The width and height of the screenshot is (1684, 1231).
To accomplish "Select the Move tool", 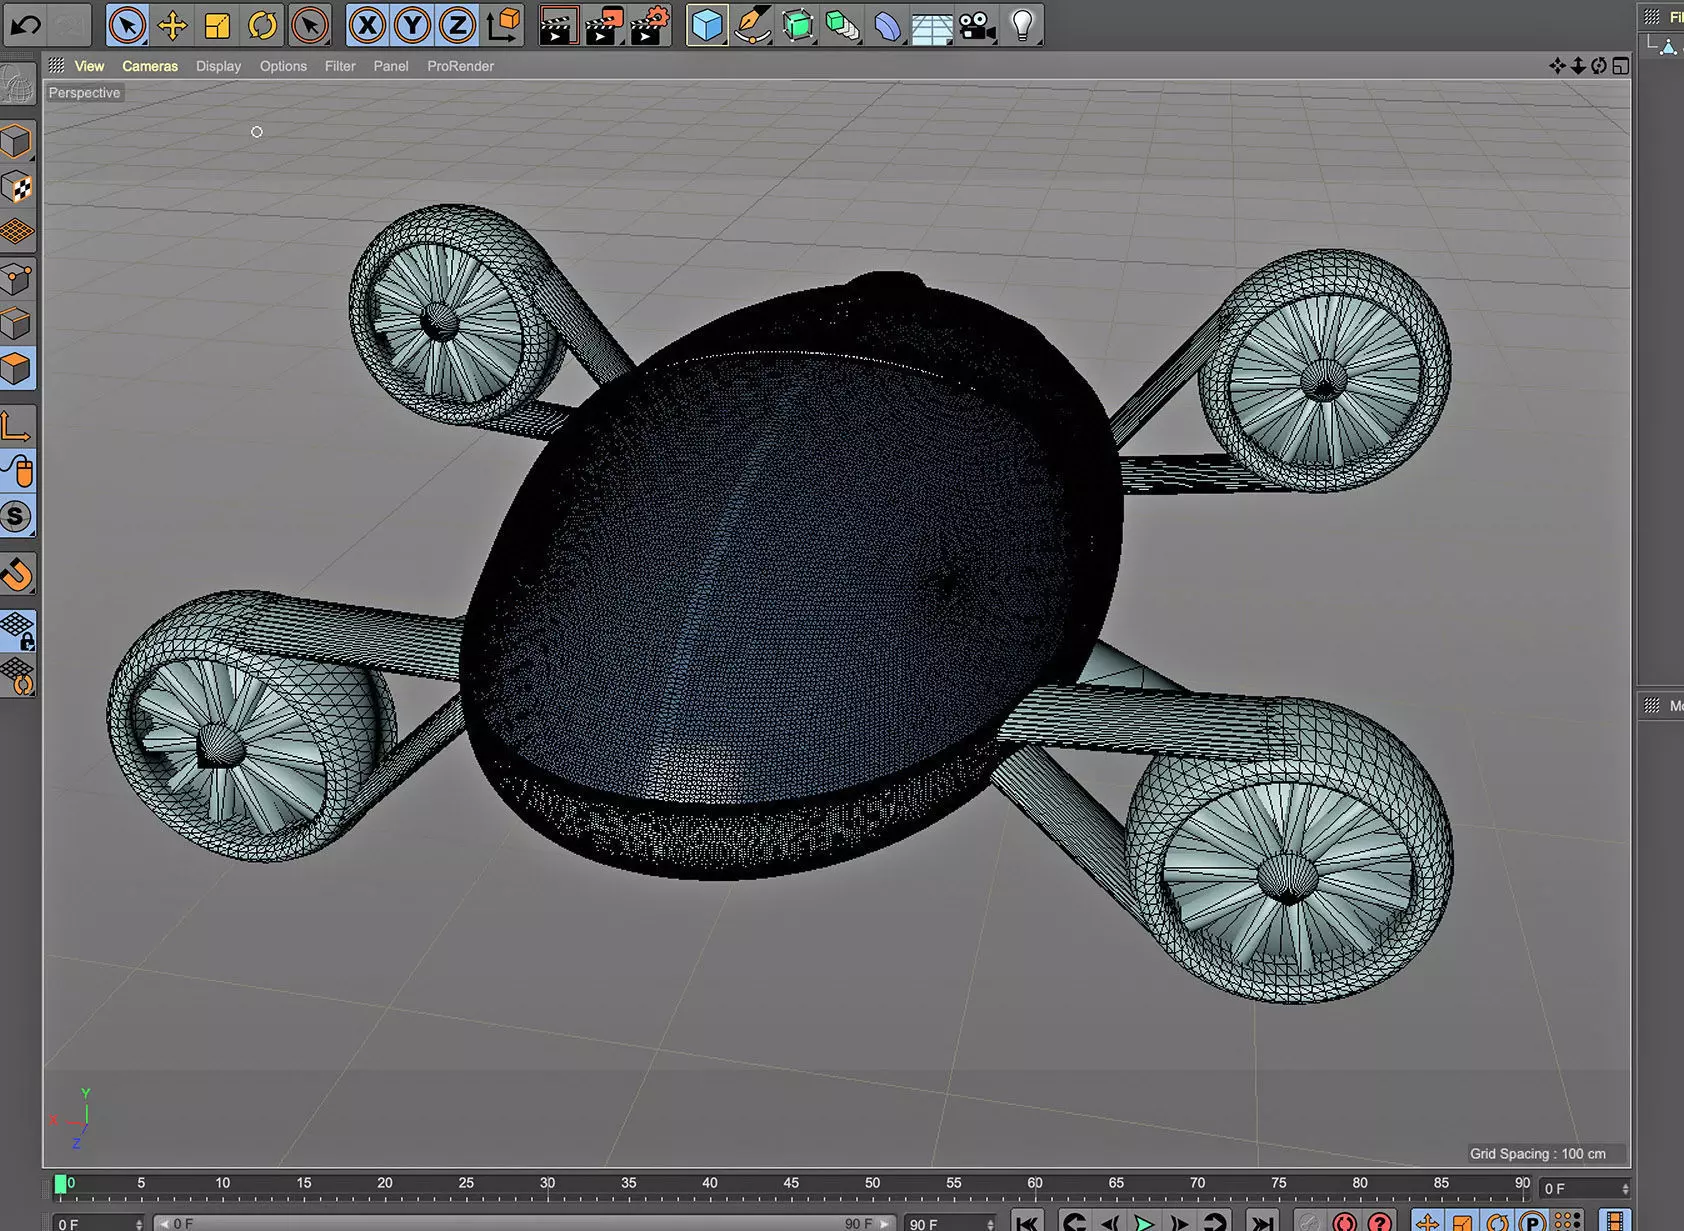I will [172, 25].
